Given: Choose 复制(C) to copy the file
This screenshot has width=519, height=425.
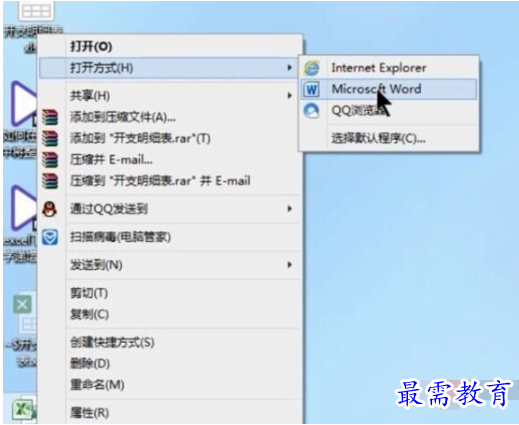Looking at the screenshot, I should (x=170, y=315).
